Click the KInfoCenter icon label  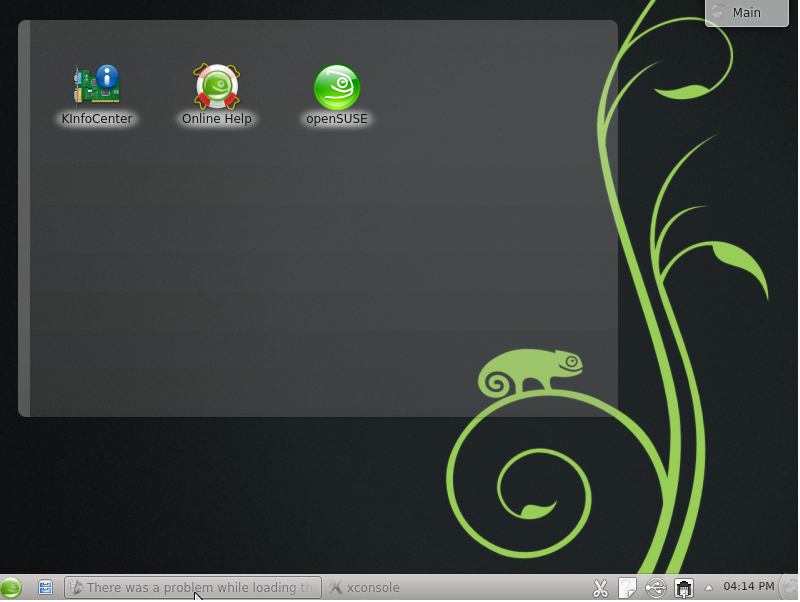coord(97,119)
